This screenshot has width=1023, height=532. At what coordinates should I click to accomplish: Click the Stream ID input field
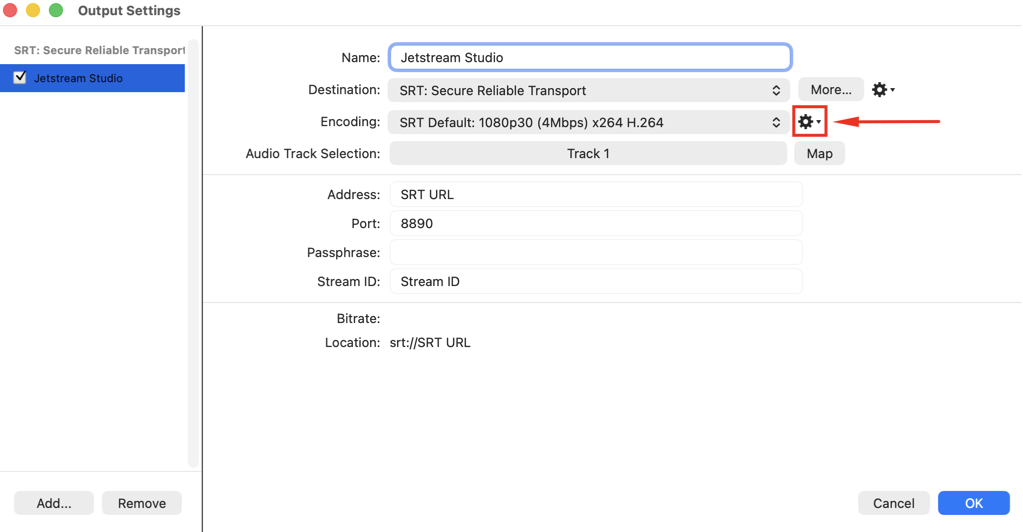tap(596, 281)
